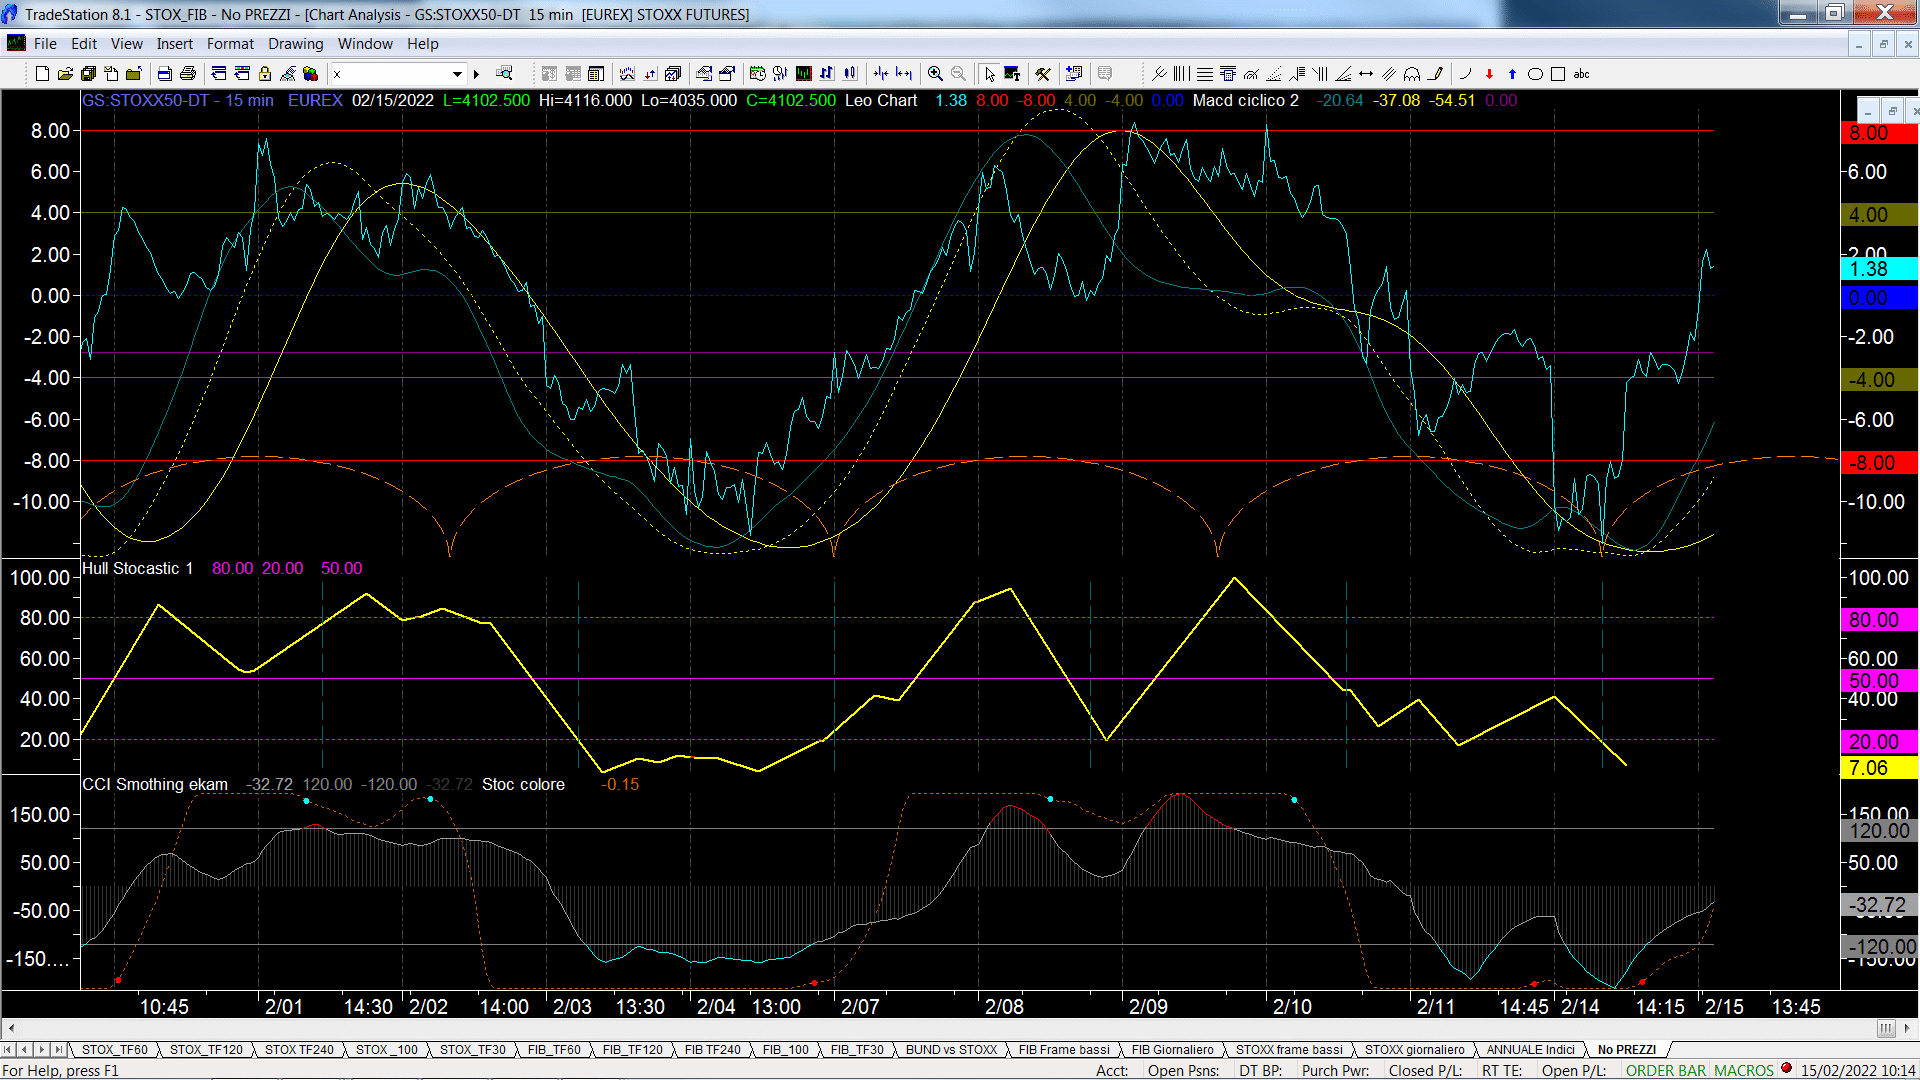
Task: Click the compress bar spacing icon
Action: pos(881,74)
